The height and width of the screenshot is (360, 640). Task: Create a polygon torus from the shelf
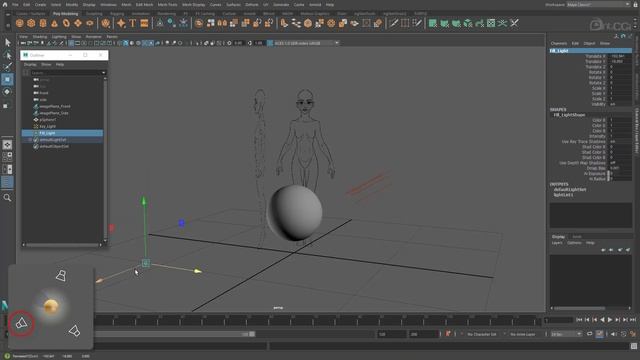coord(66,23)
